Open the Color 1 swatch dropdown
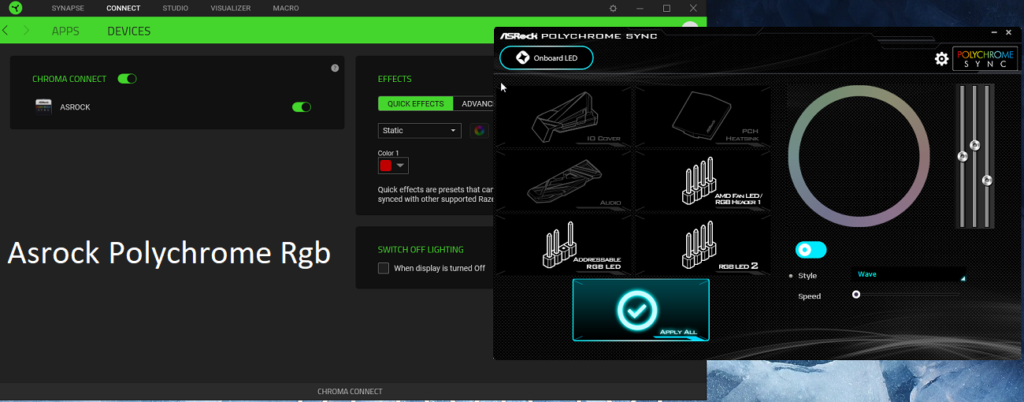Screen dimensions: 1024x402 (393, 166)
